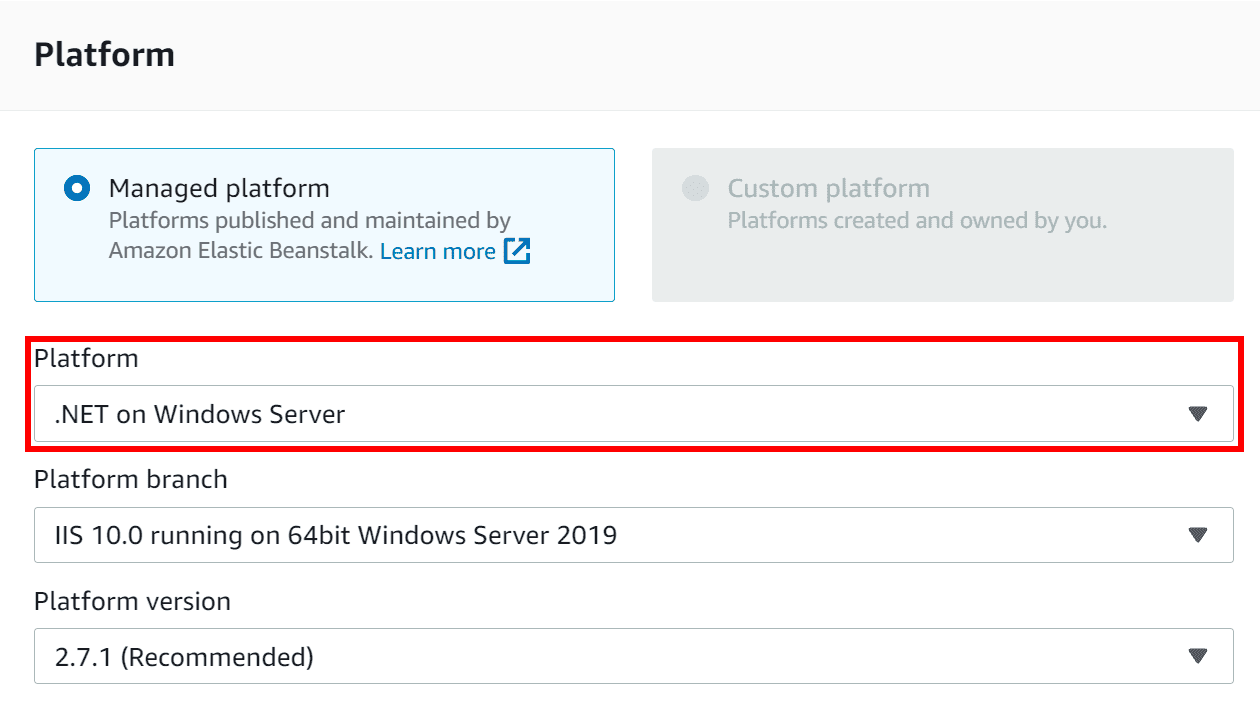Click the arrow icon in Platform version dropdown
The height and width of the screenshot is (713, 1260).
pos(1198,657)
